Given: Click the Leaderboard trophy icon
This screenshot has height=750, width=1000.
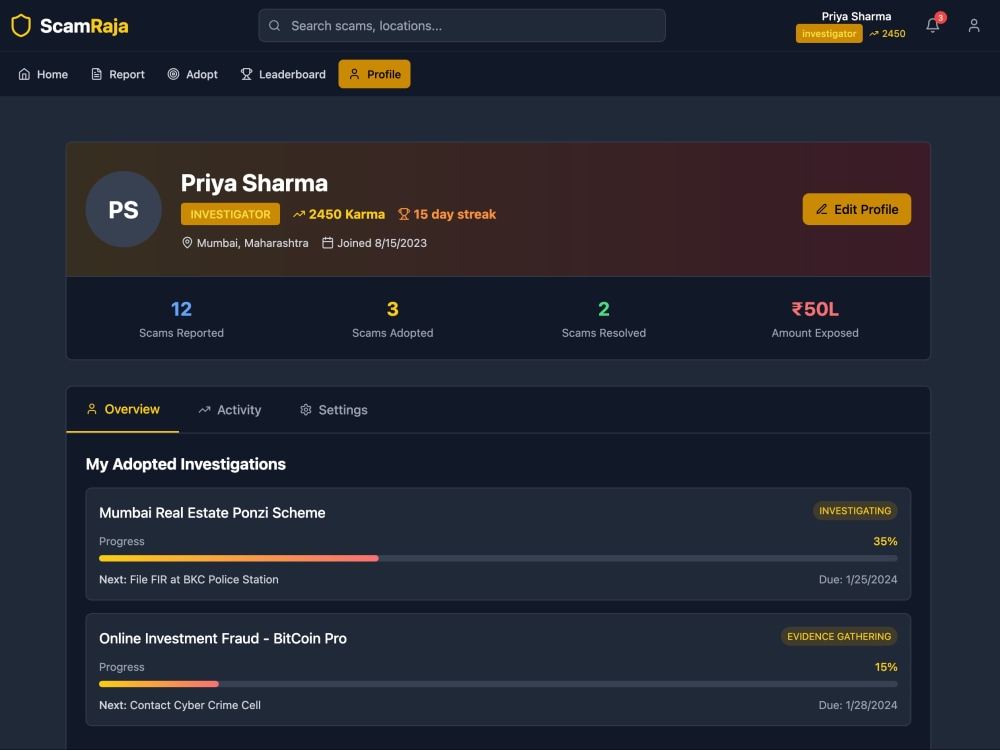Looking at the screenshot, I should [246, 74].
